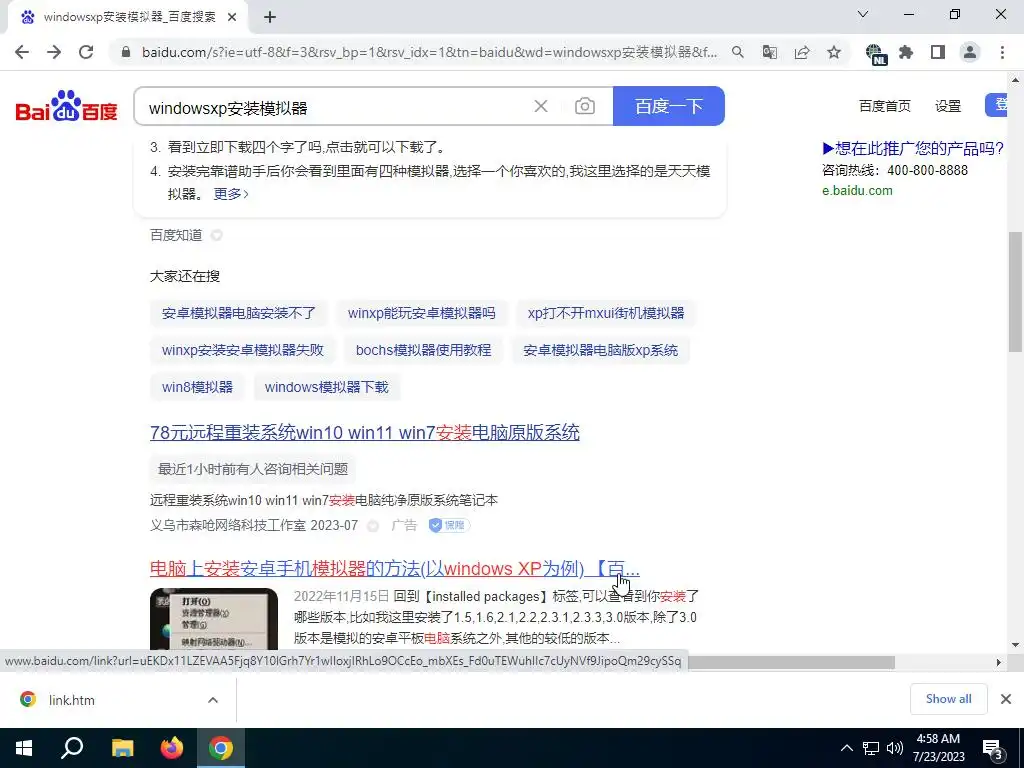Click the icon after 义乌市森呛网络科技工作室 2023-07
This screenshot has height=768, width=1024.
tap(373, 526)
